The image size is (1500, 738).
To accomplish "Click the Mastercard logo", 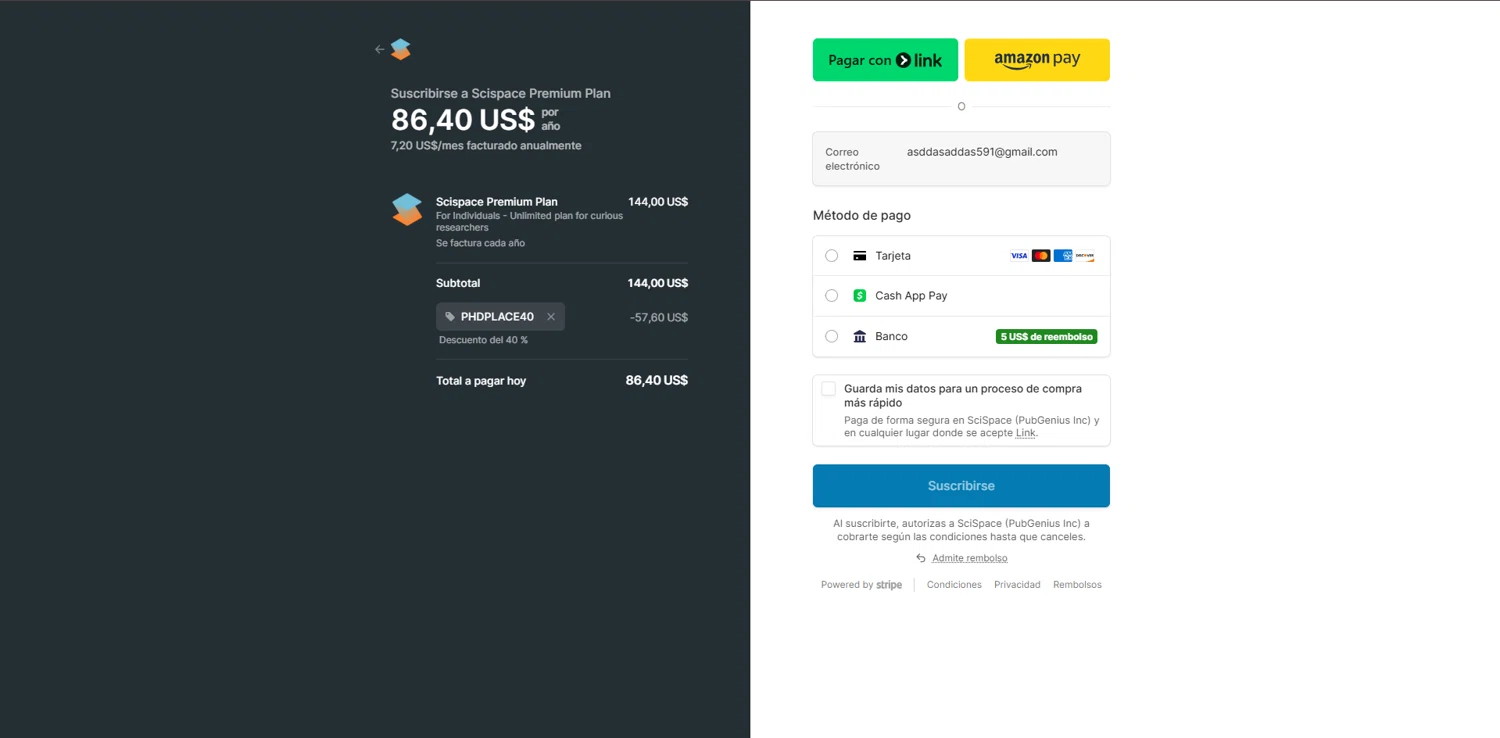I will click(1041, 256).
